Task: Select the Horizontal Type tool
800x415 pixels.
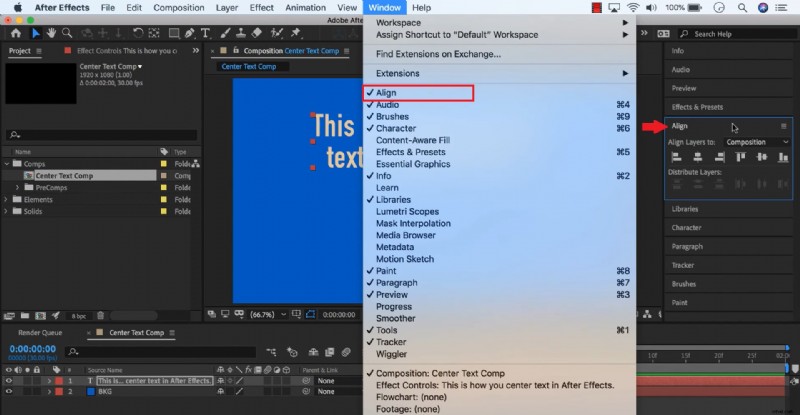Action: point(205,33)
